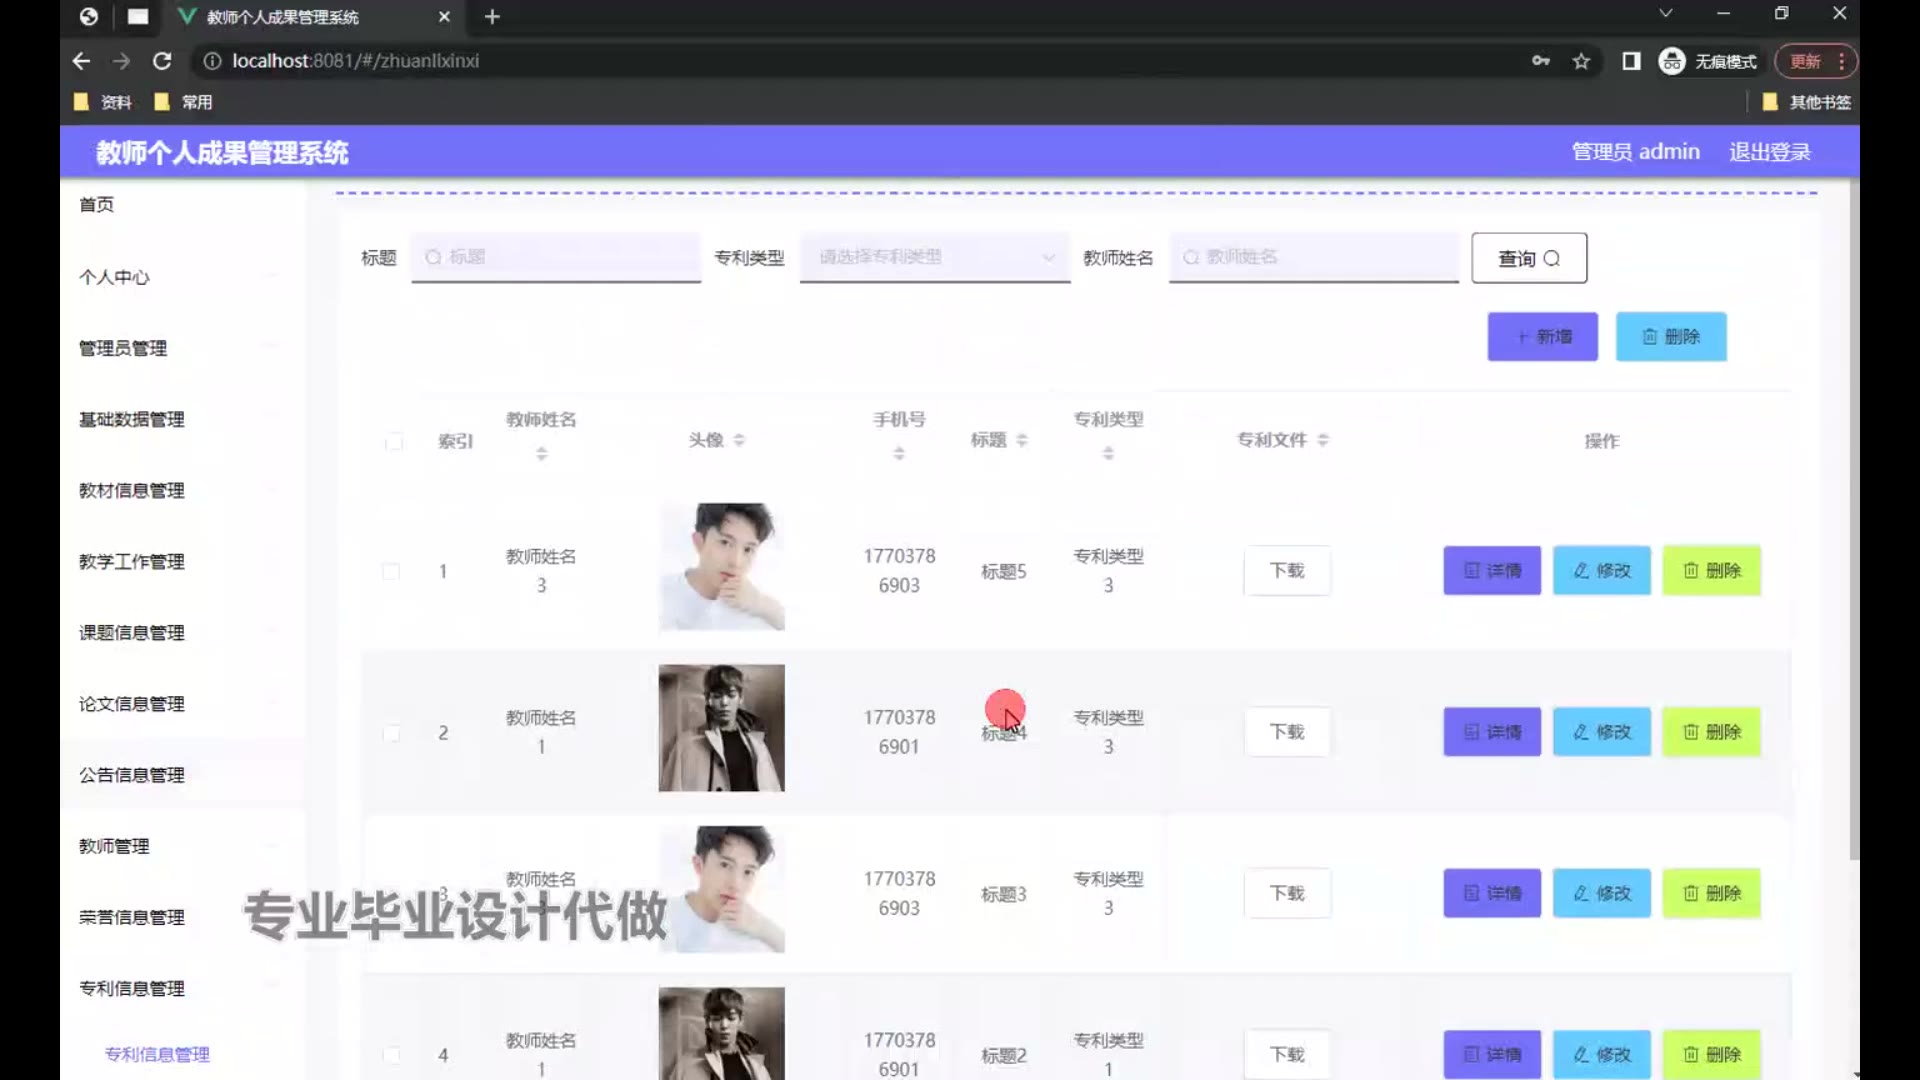
Task: Open 教师管理 sidebar menu
Action: [x=182, y=846]
